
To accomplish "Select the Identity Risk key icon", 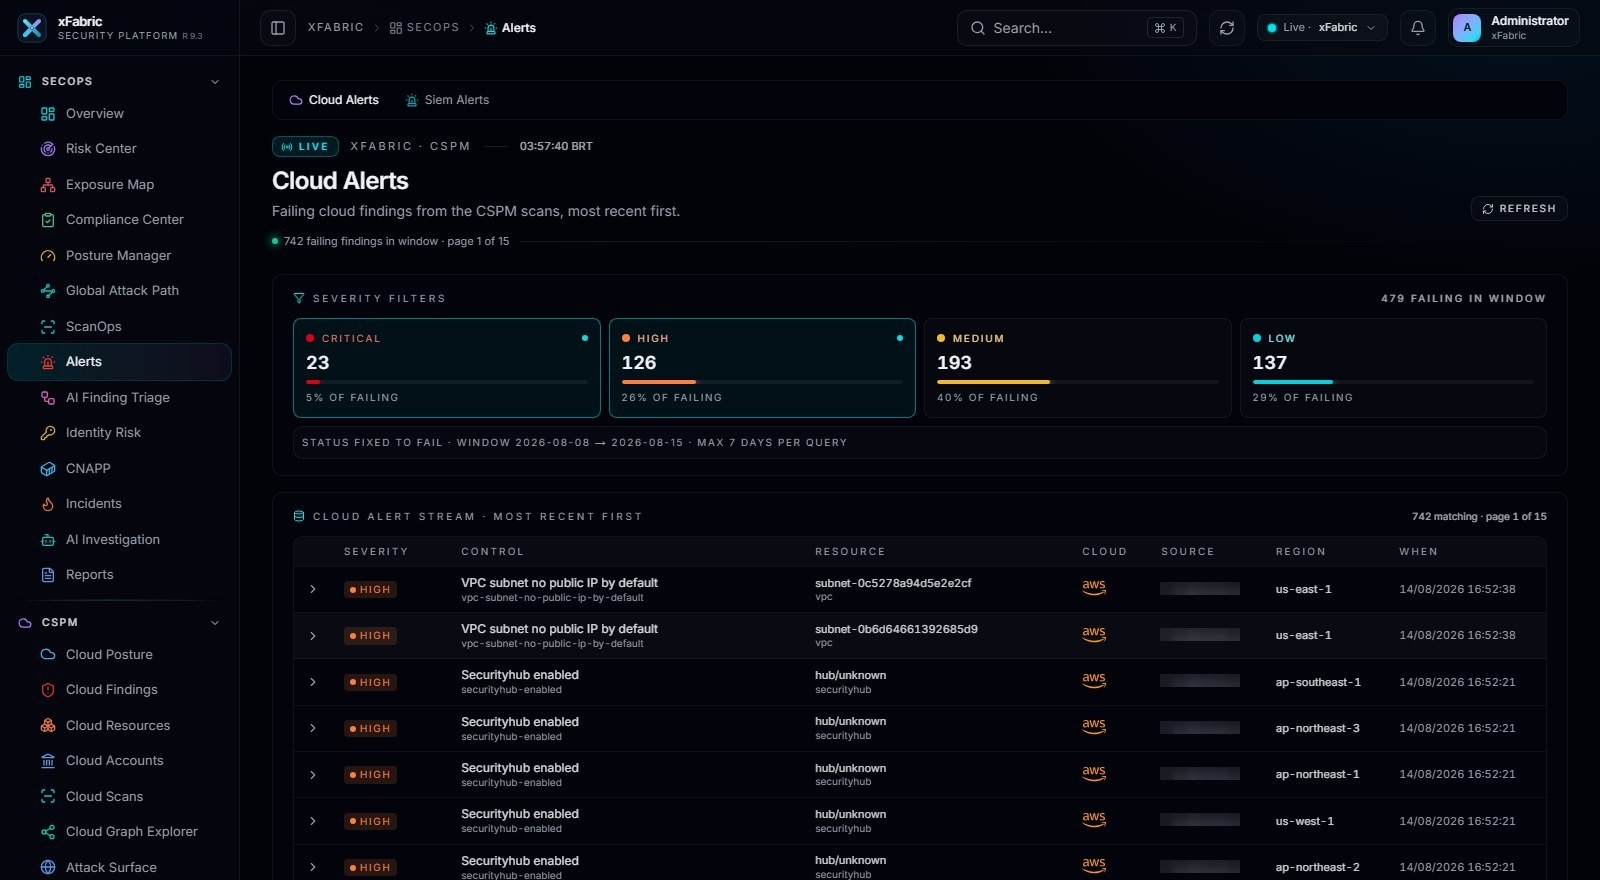I will (47, 433).
